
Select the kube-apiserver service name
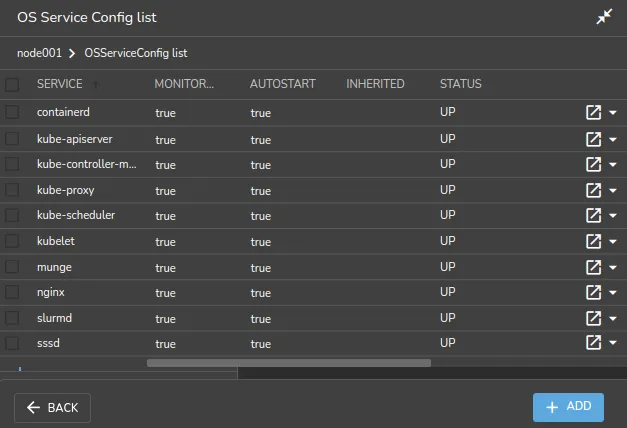[x=75, y=139]
